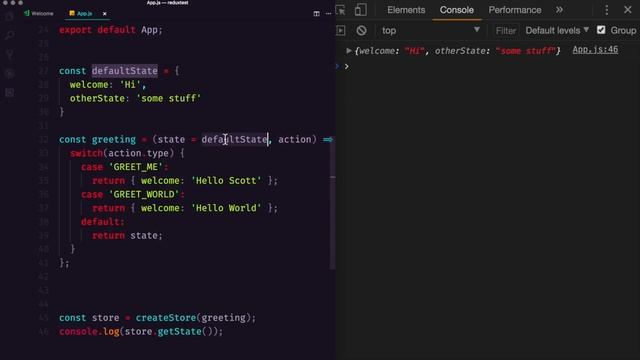Click getState in the console.log line
This screenshot has height=360, width=640.
pos(179,331)
